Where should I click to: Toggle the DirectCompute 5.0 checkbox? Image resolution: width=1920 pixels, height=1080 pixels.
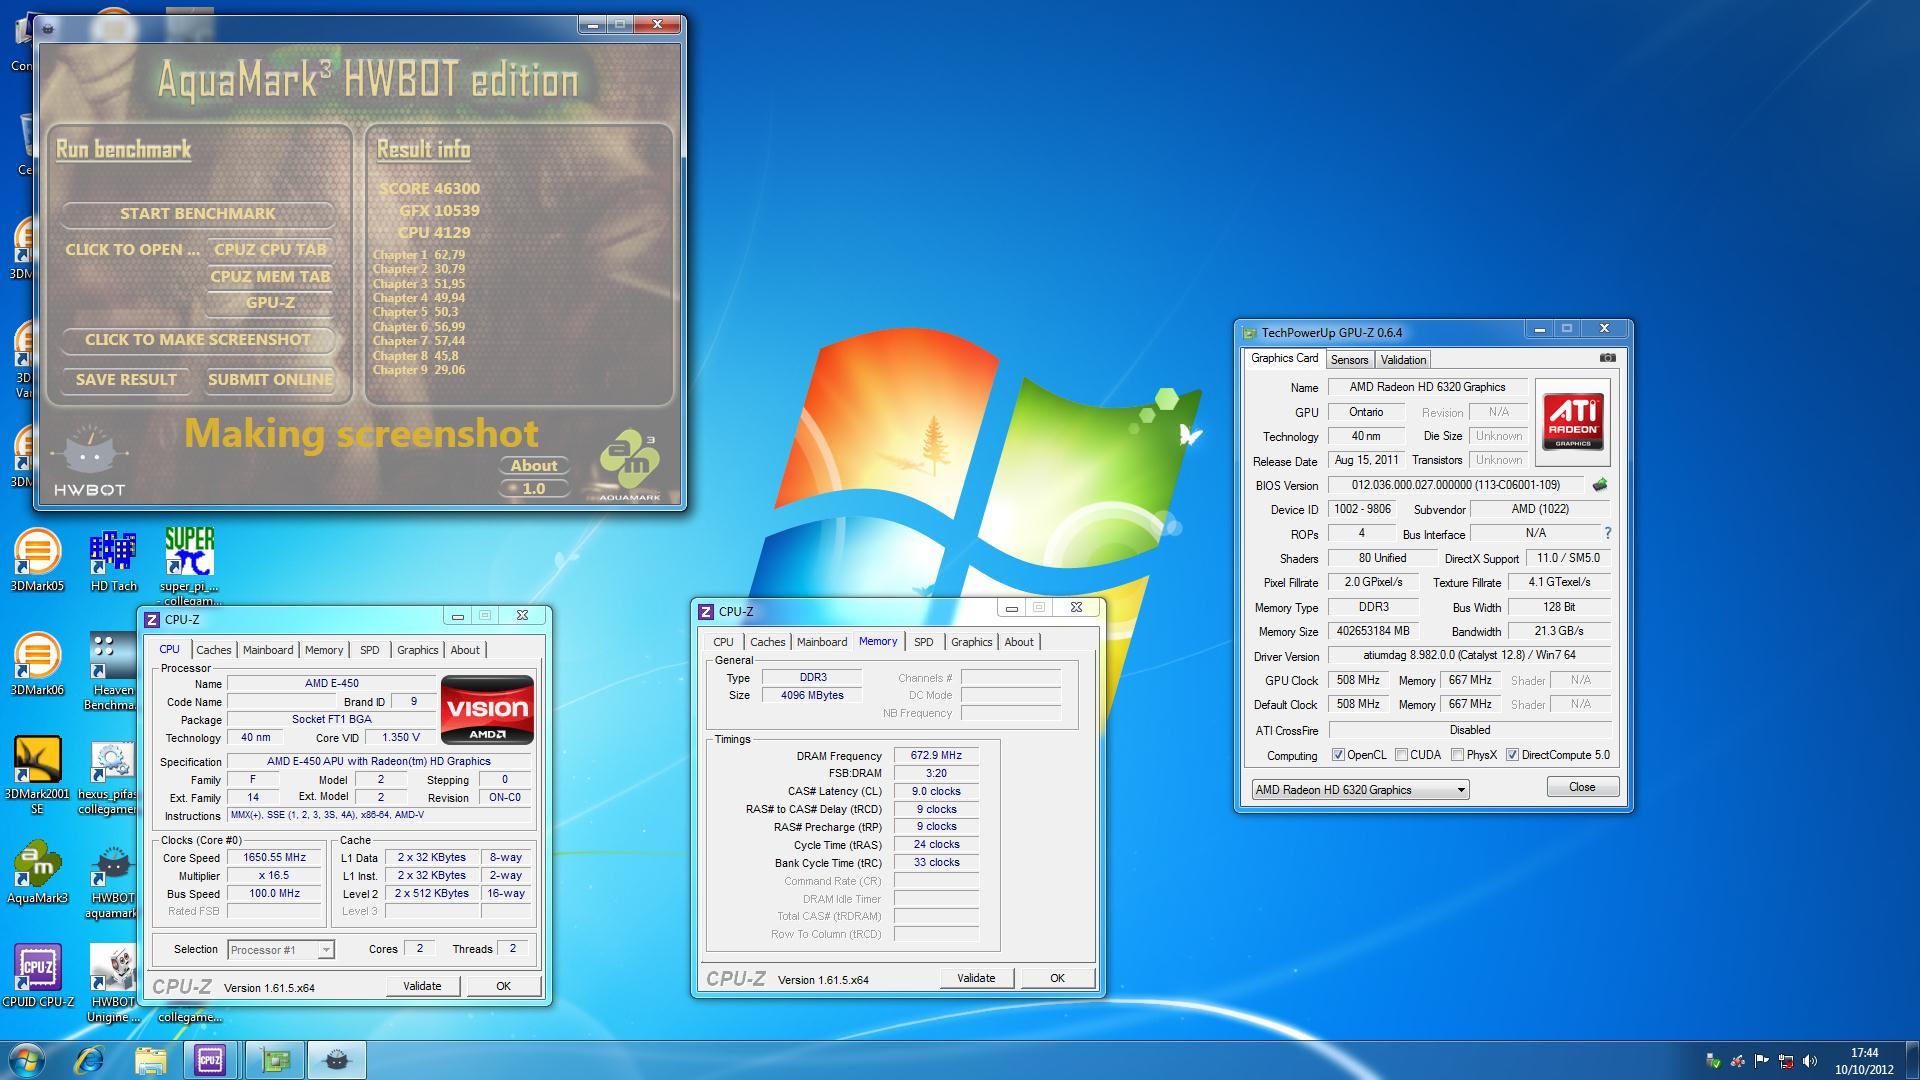[x=1512, y=755]
